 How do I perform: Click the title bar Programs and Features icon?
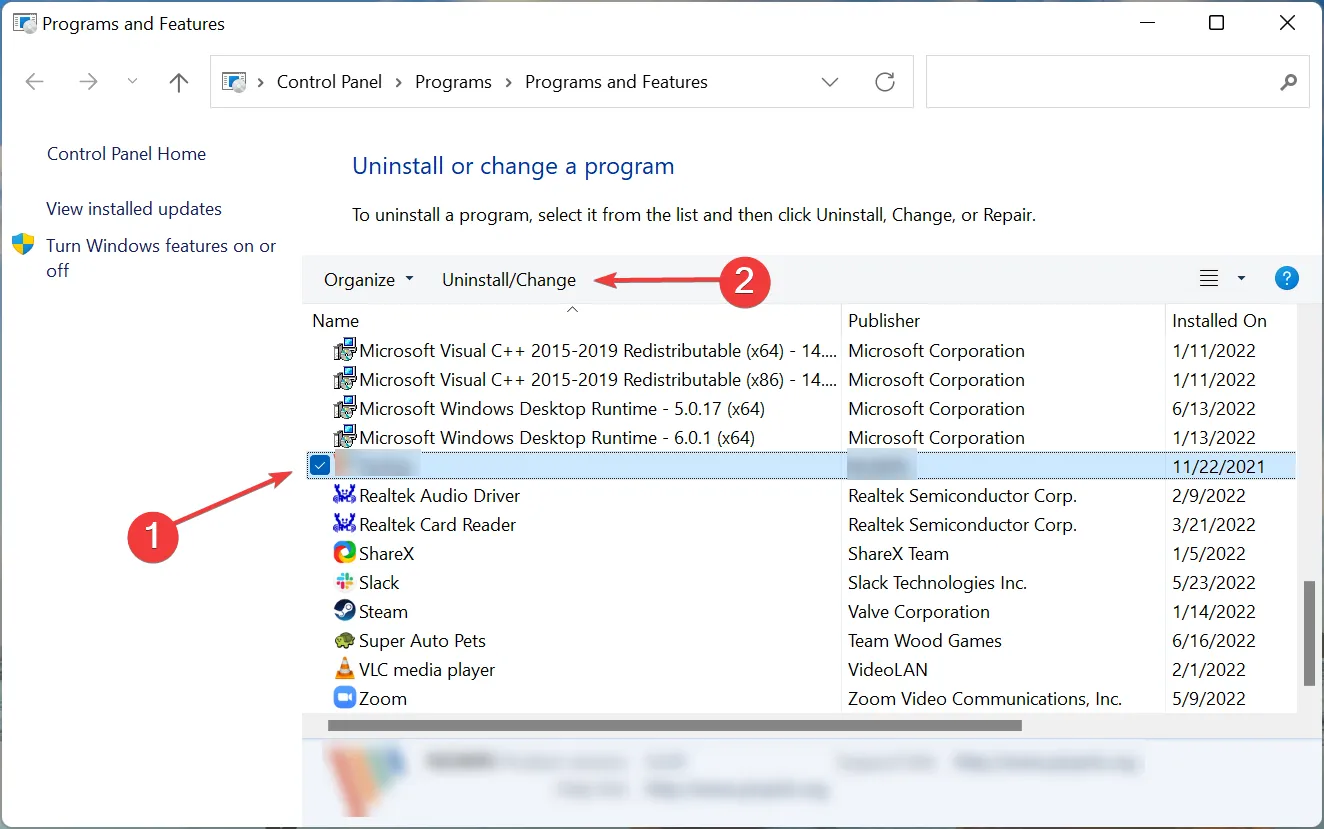(24, 23)
